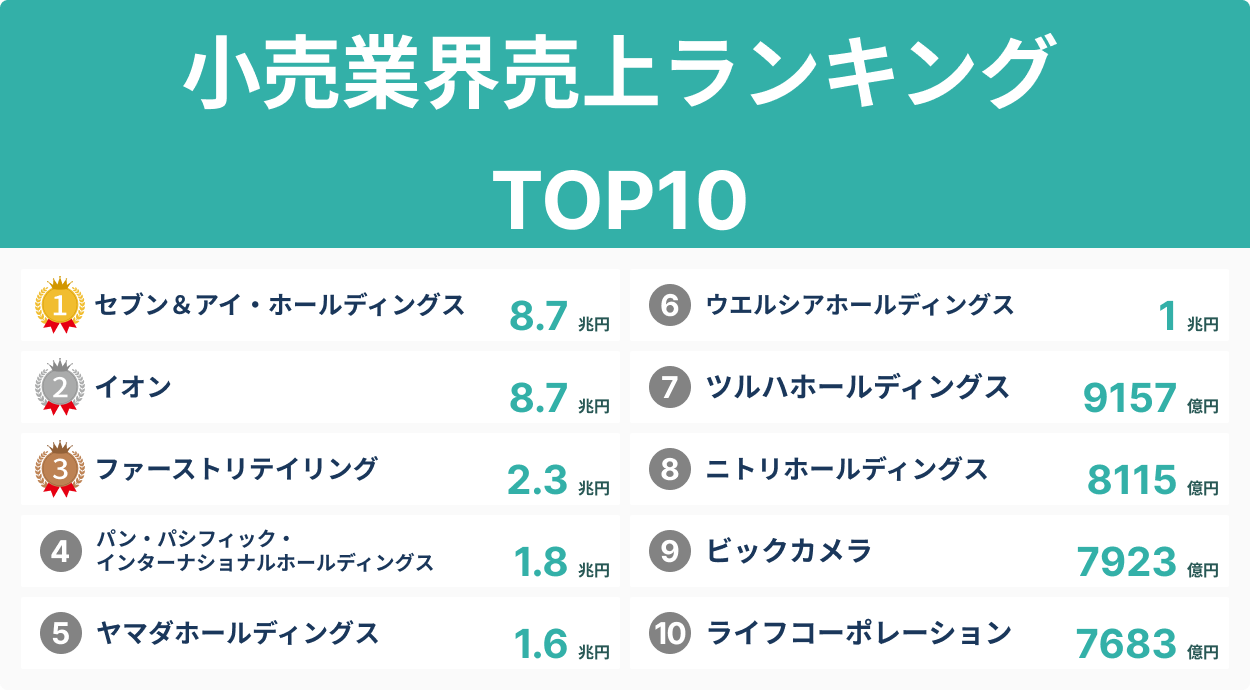Click the 2.3 兆円 sales value
The width and height of the screenshot is (1250, 690).
point(557,481)
